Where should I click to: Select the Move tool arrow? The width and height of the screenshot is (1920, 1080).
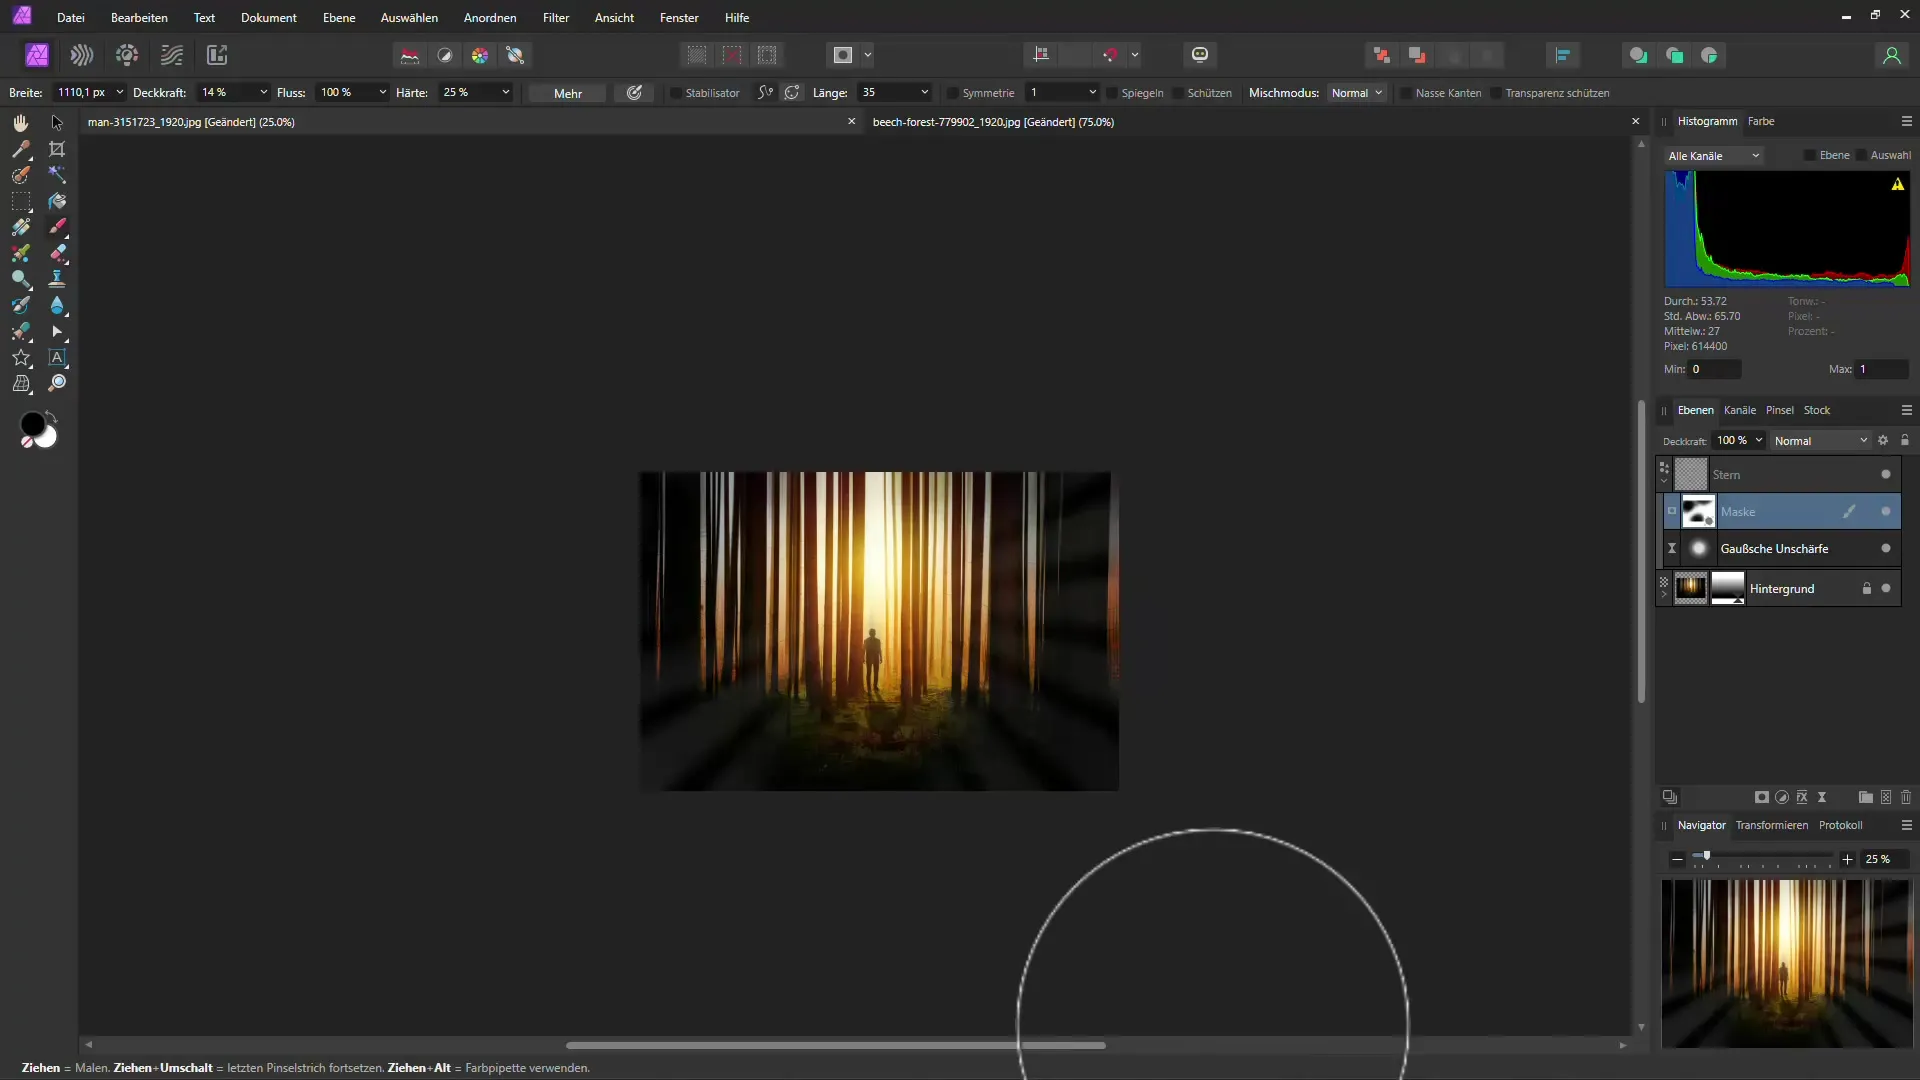(57, 122)
